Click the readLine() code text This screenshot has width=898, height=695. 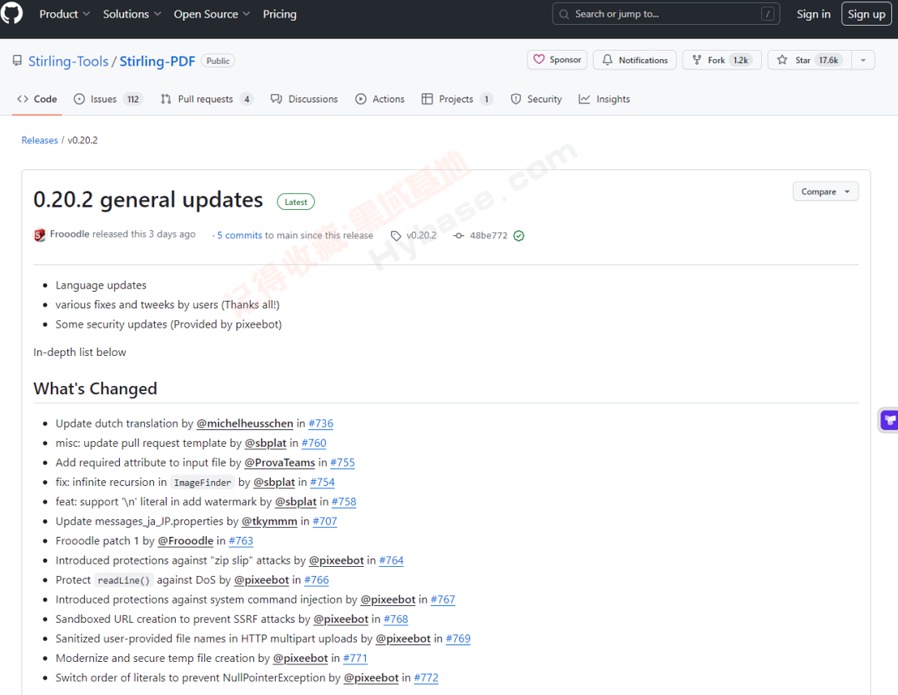pos(124,580)
